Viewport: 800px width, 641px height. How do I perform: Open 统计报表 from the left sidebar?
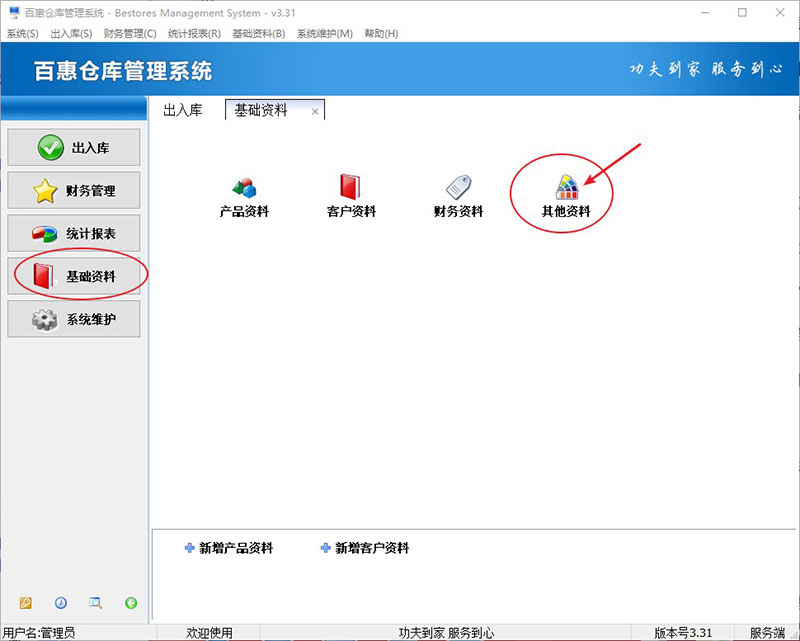point(74,234)
